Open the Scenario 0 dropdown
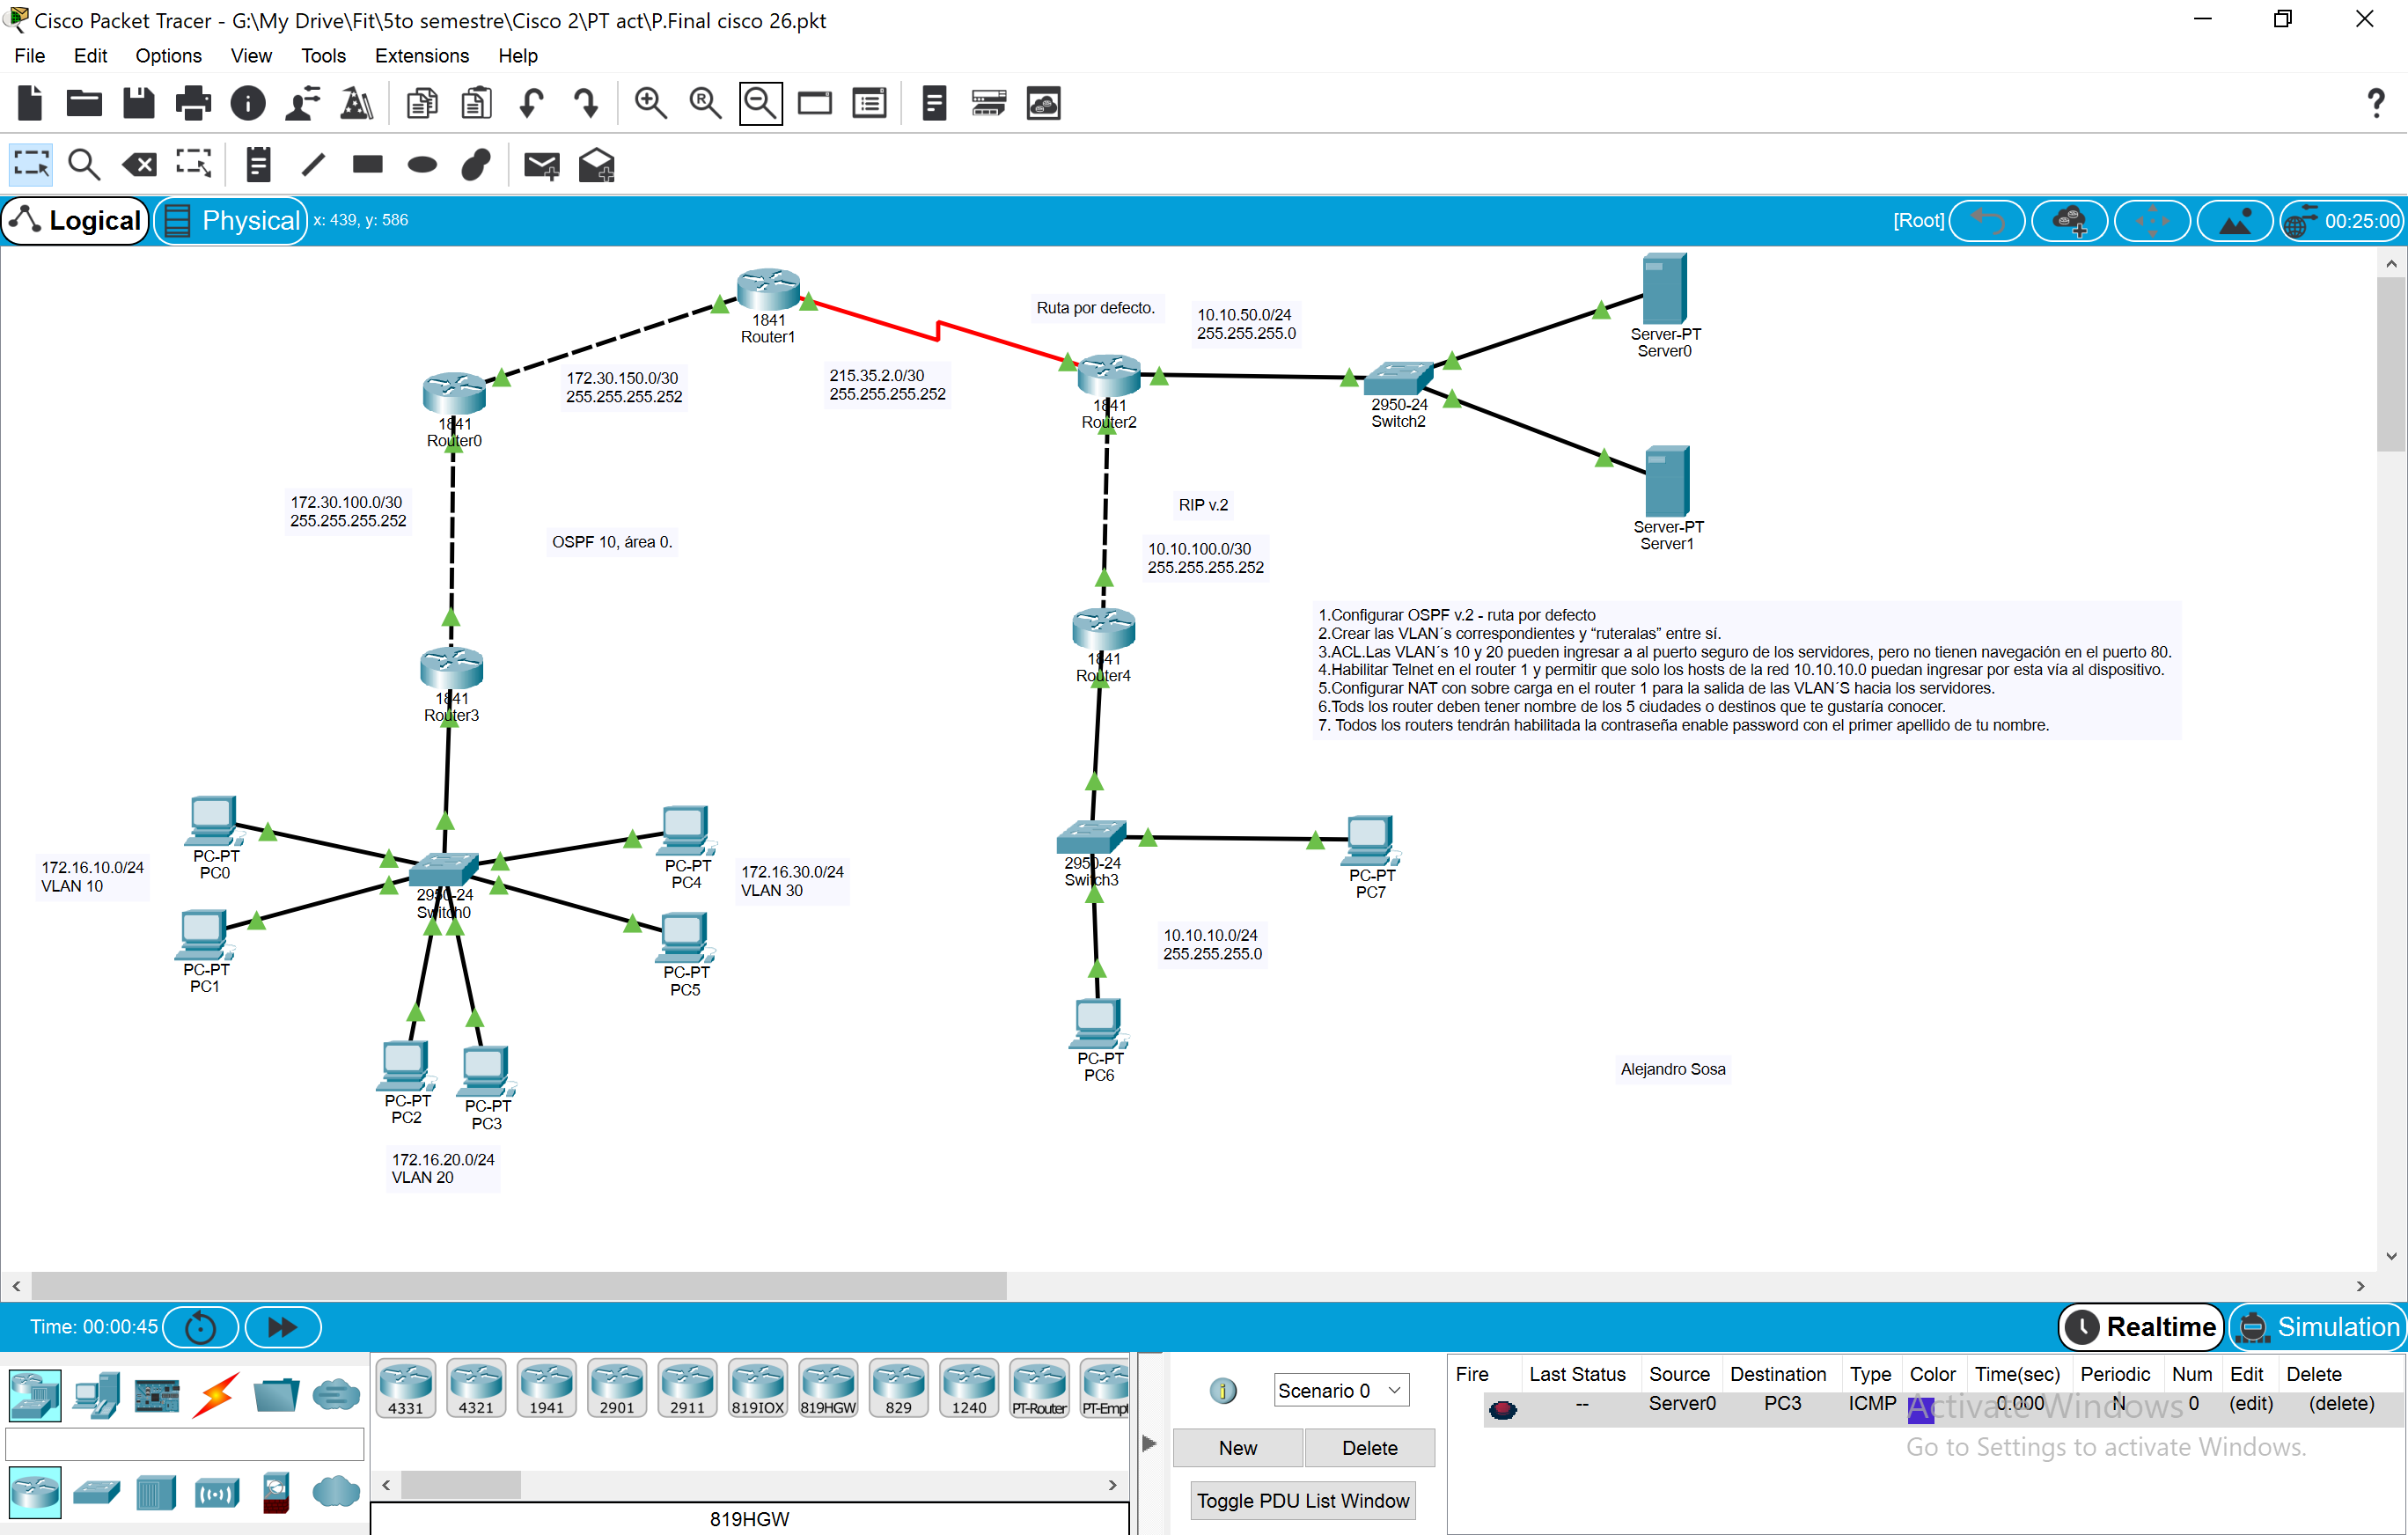Image resolution: width=2408 pixels, height=1535 pixels. point(1341,1389)
